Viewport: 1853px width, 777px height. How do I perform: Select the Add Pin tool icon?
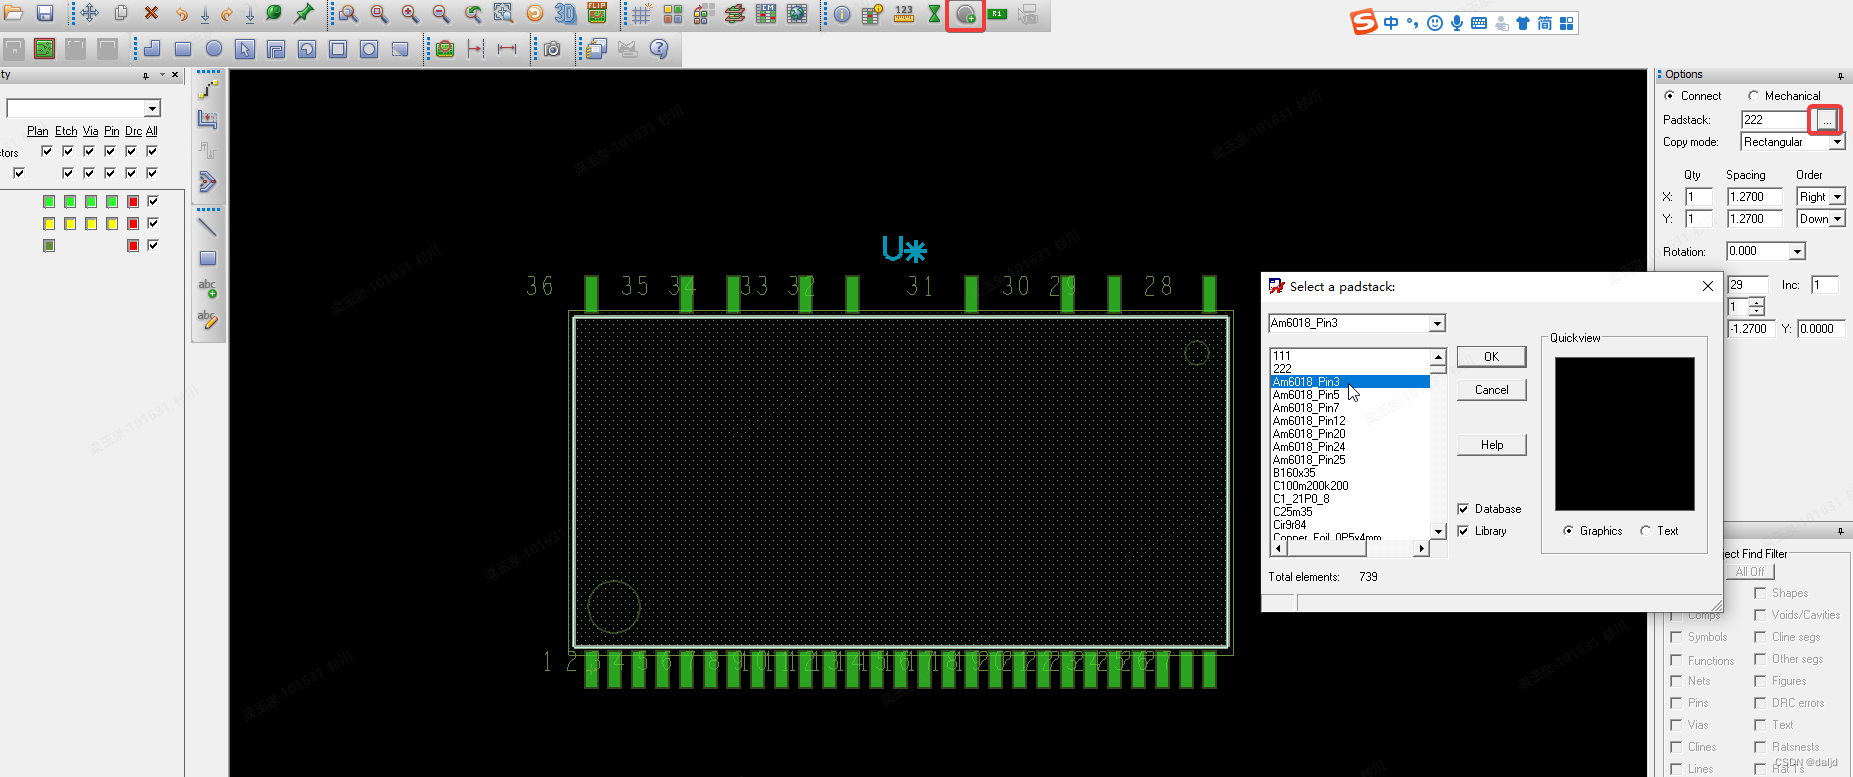[965, 15]
